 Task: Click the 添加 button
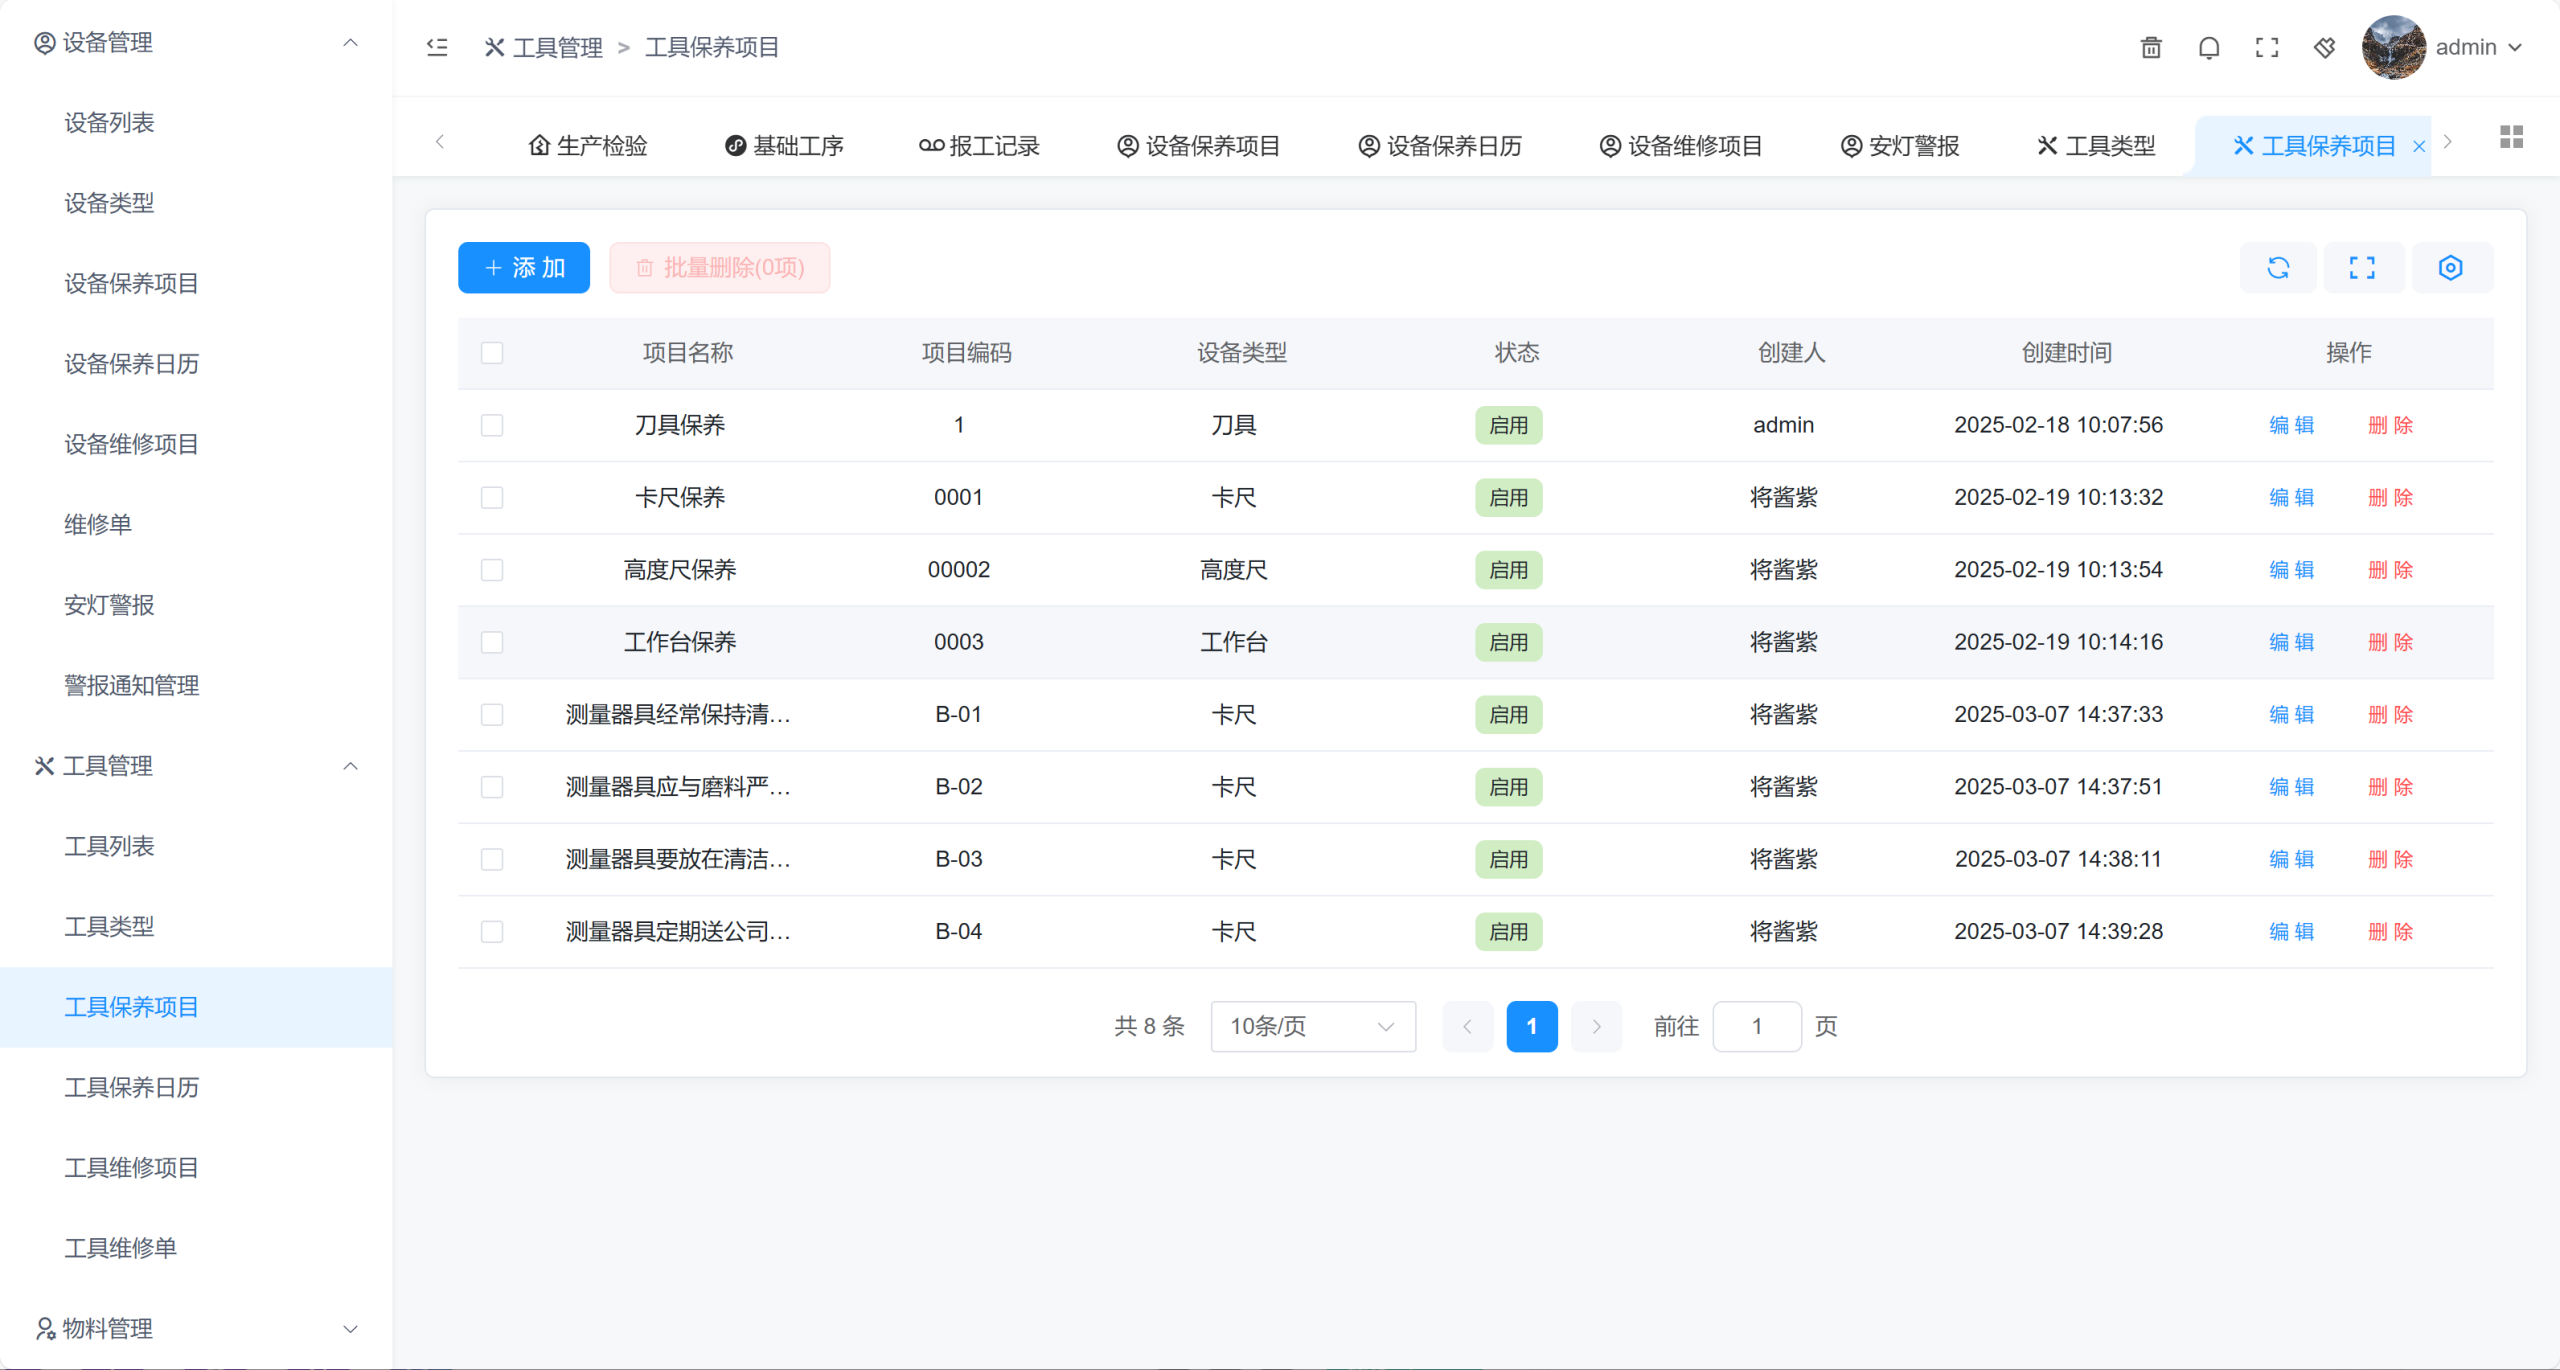pos(524,268)
